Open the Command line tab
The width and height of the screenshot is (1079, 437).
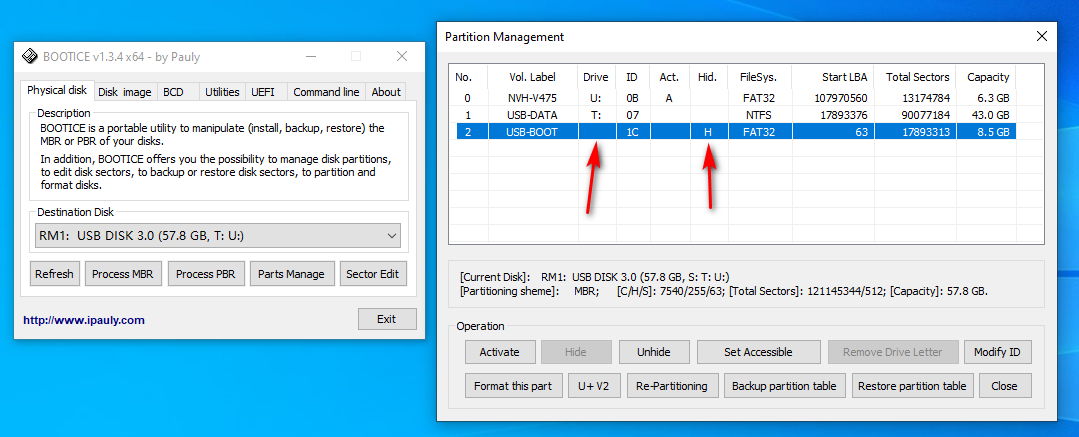[x=326, y=92]
